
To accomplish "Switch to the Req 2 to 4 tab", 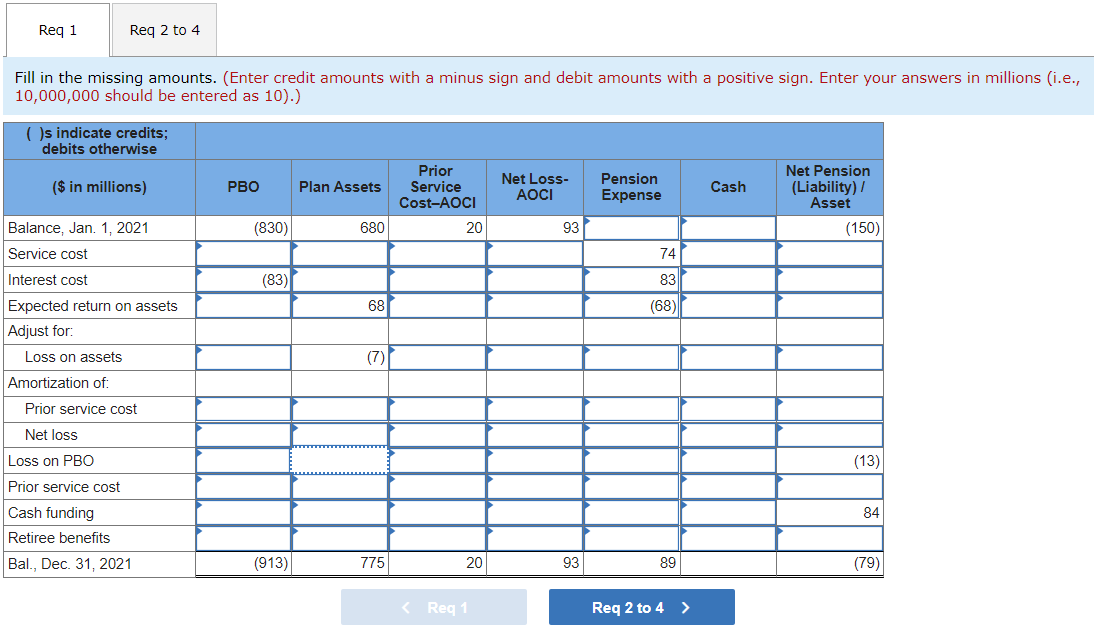I will [163, 30].
